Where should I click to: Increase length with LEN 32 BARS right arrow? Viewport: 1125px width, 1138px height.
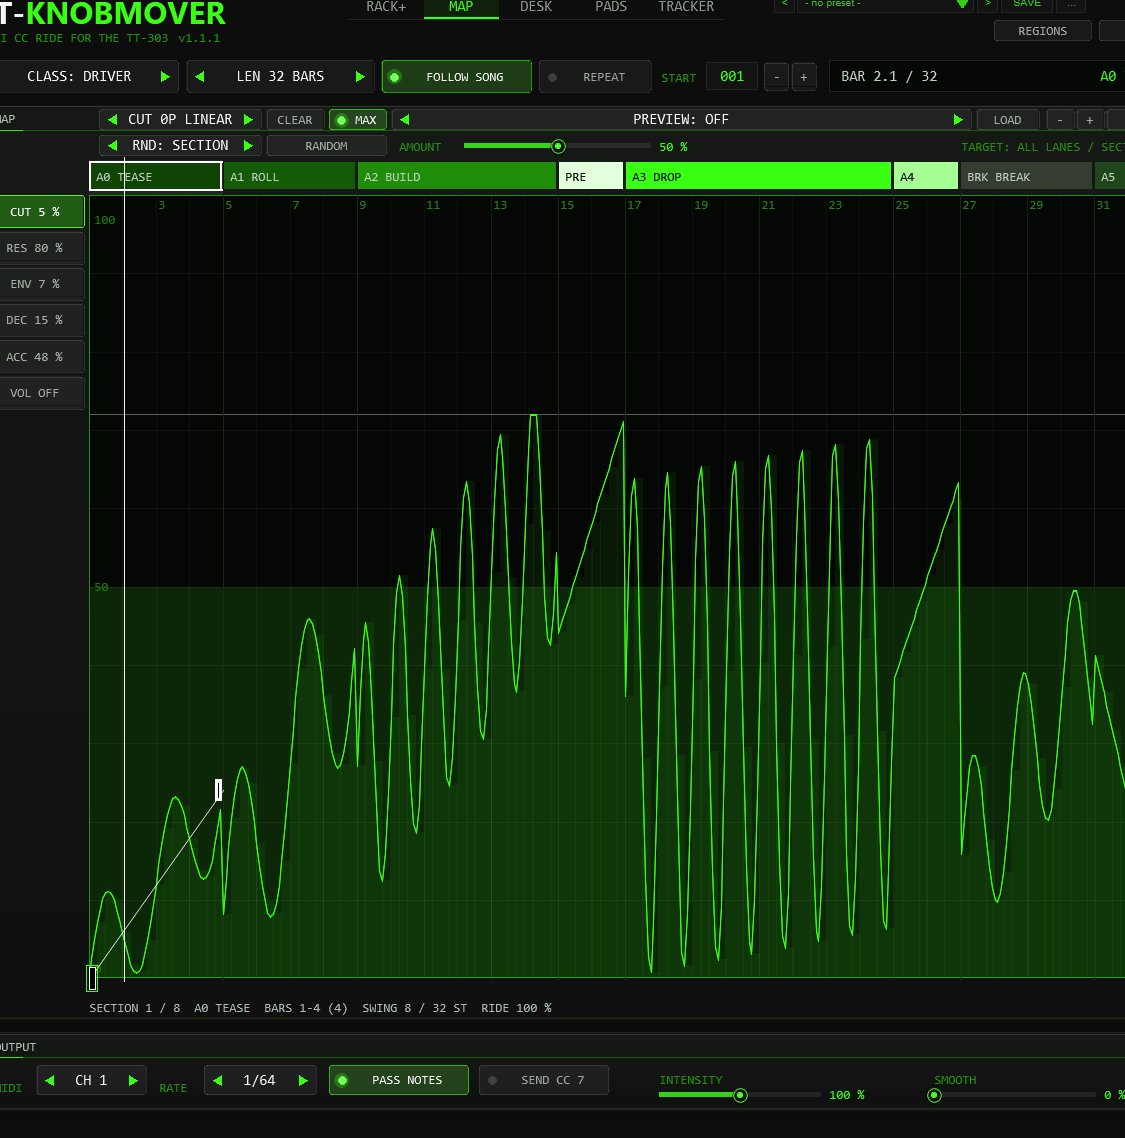(360, 77)
